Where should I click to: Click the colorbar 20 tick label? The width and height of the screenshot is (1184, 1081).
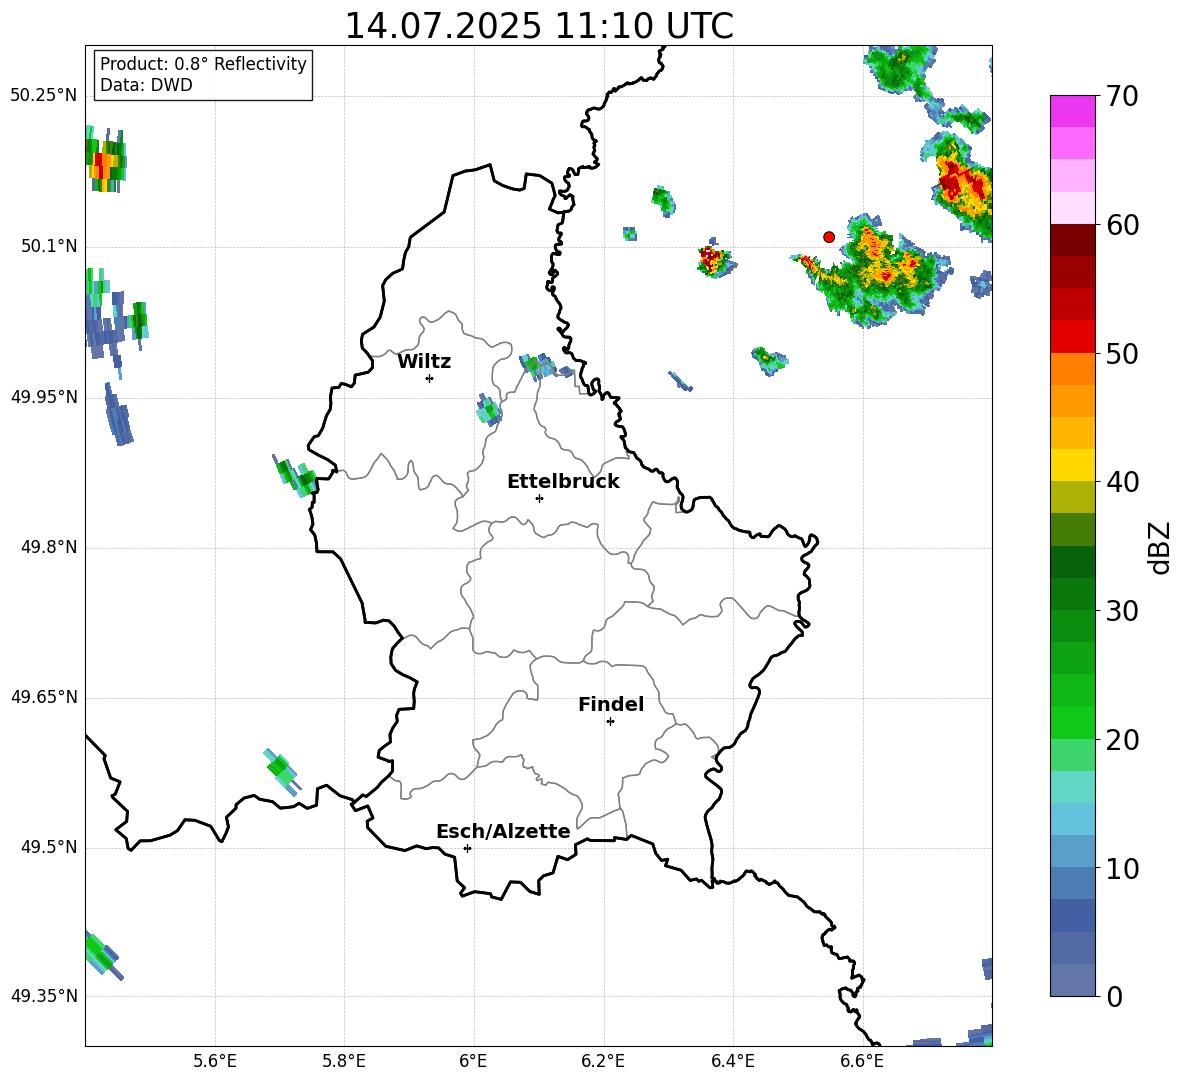pyautogui.click(x=1122, y=740)
